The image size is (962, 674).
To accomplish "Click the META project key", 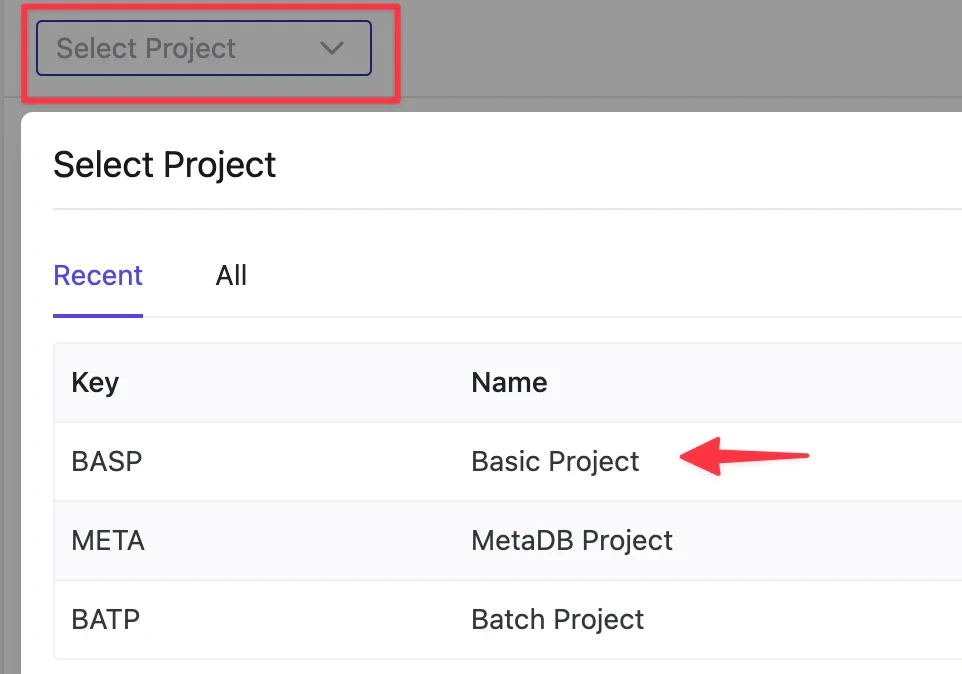I will click(110, 540).
